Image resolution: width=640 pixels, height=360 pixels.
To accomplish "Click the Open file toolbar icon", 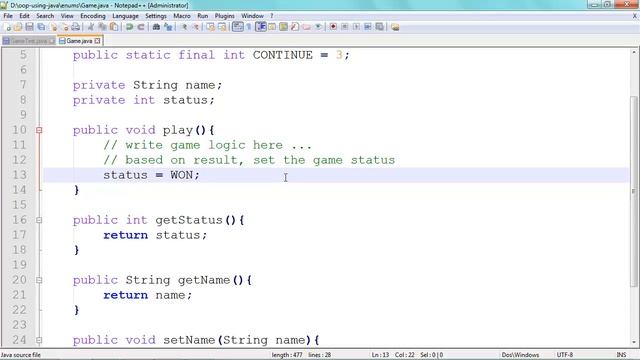I will 18,27.
